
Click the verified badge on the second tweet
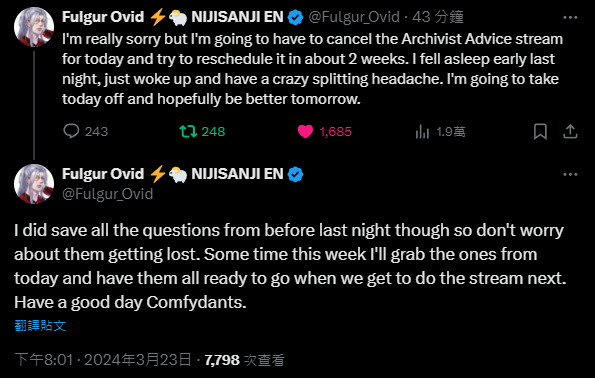[x=295, y=175]
